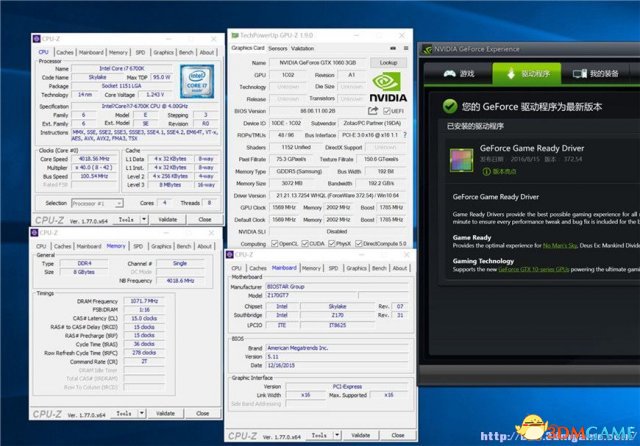Viewport: 640px width, 446px height.
Task: Select the 驱动程序 drivers tab
Action: (527, 74)
